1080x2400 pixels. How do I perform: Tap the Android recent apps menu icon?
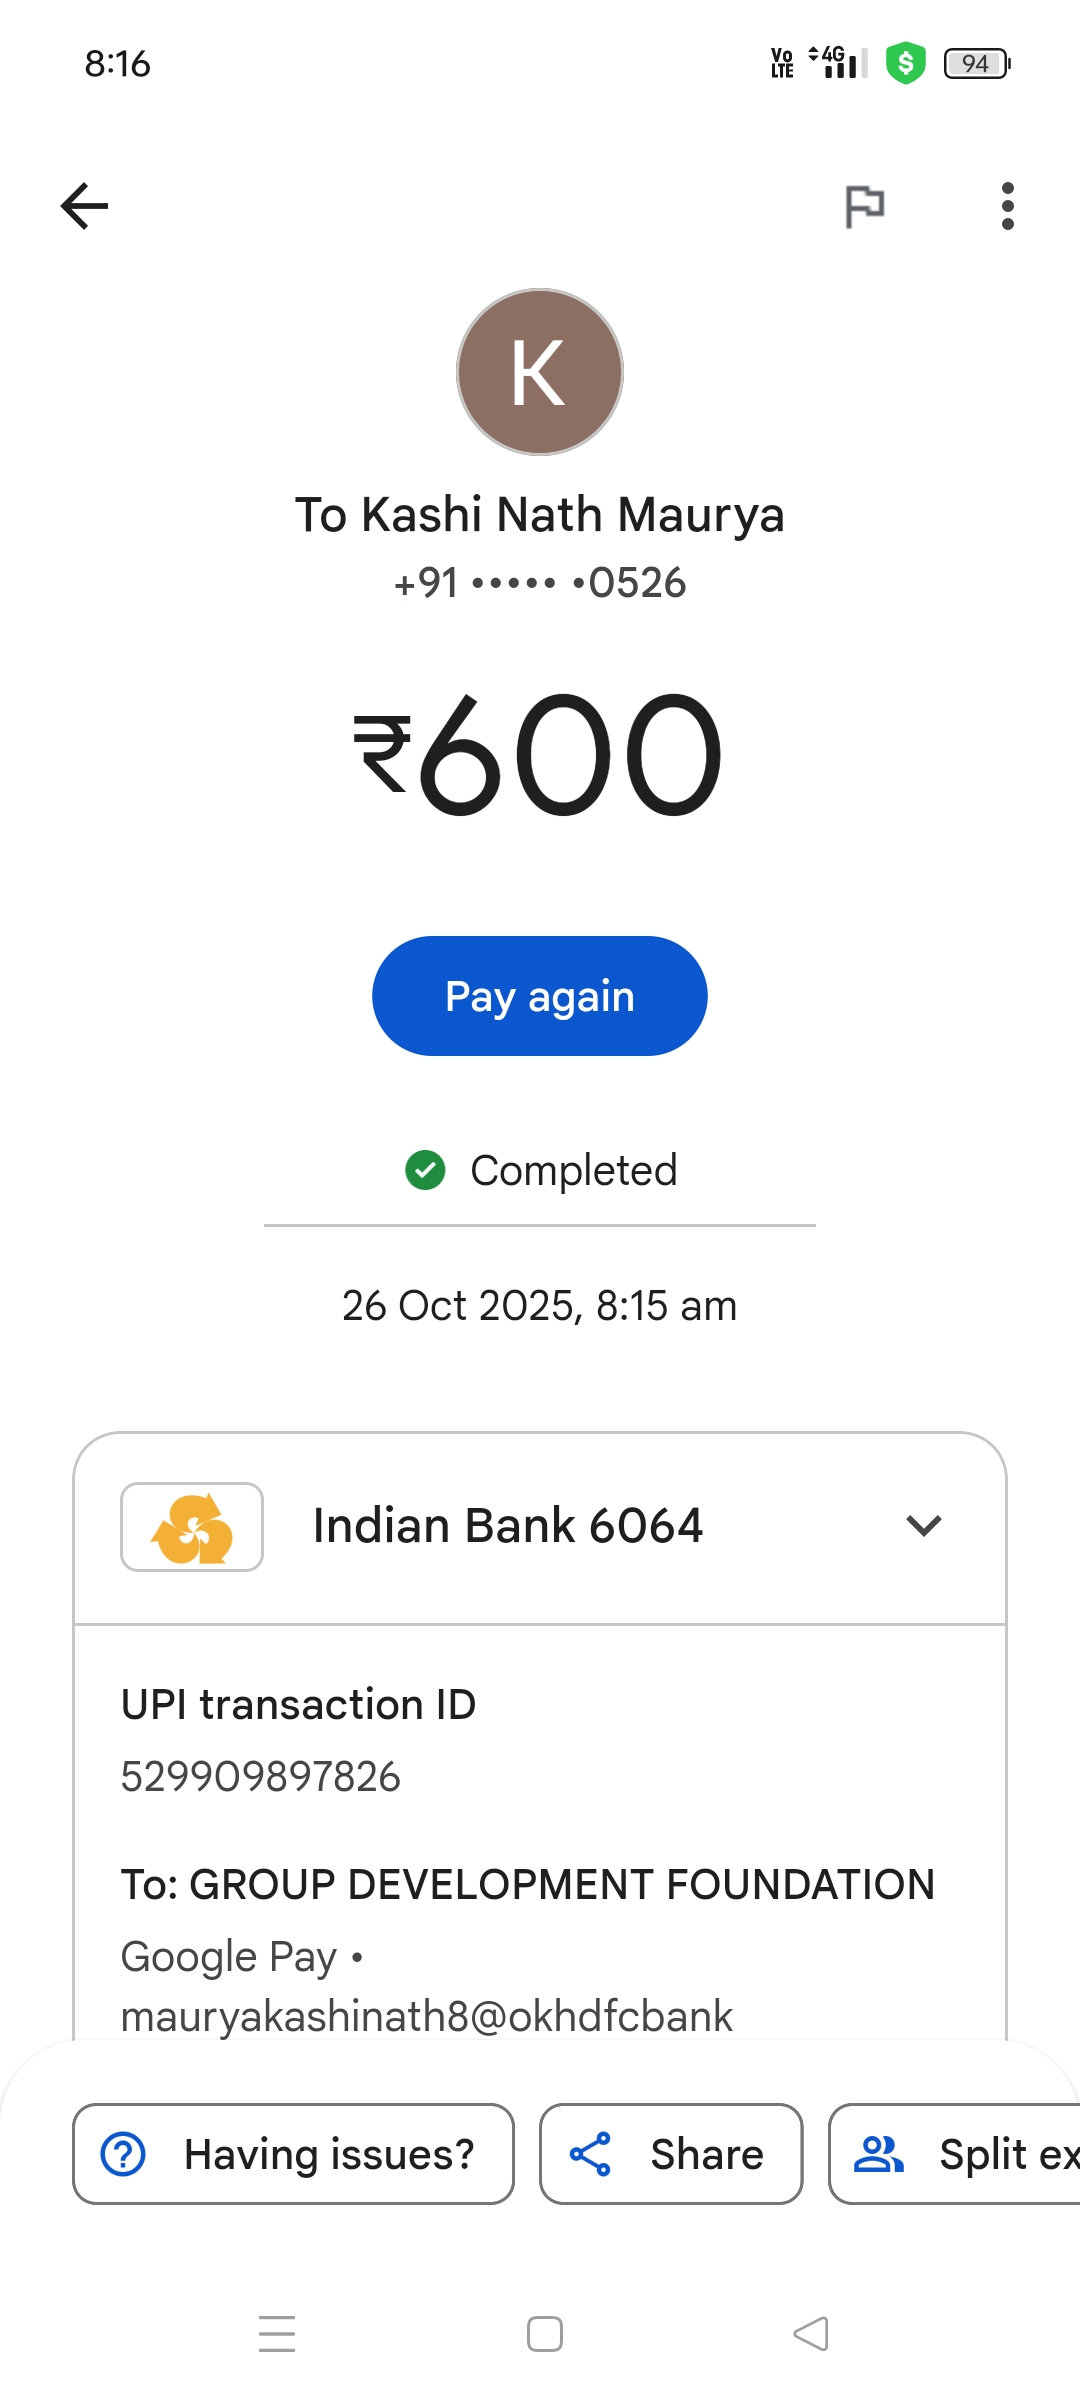pos(277,2334)
